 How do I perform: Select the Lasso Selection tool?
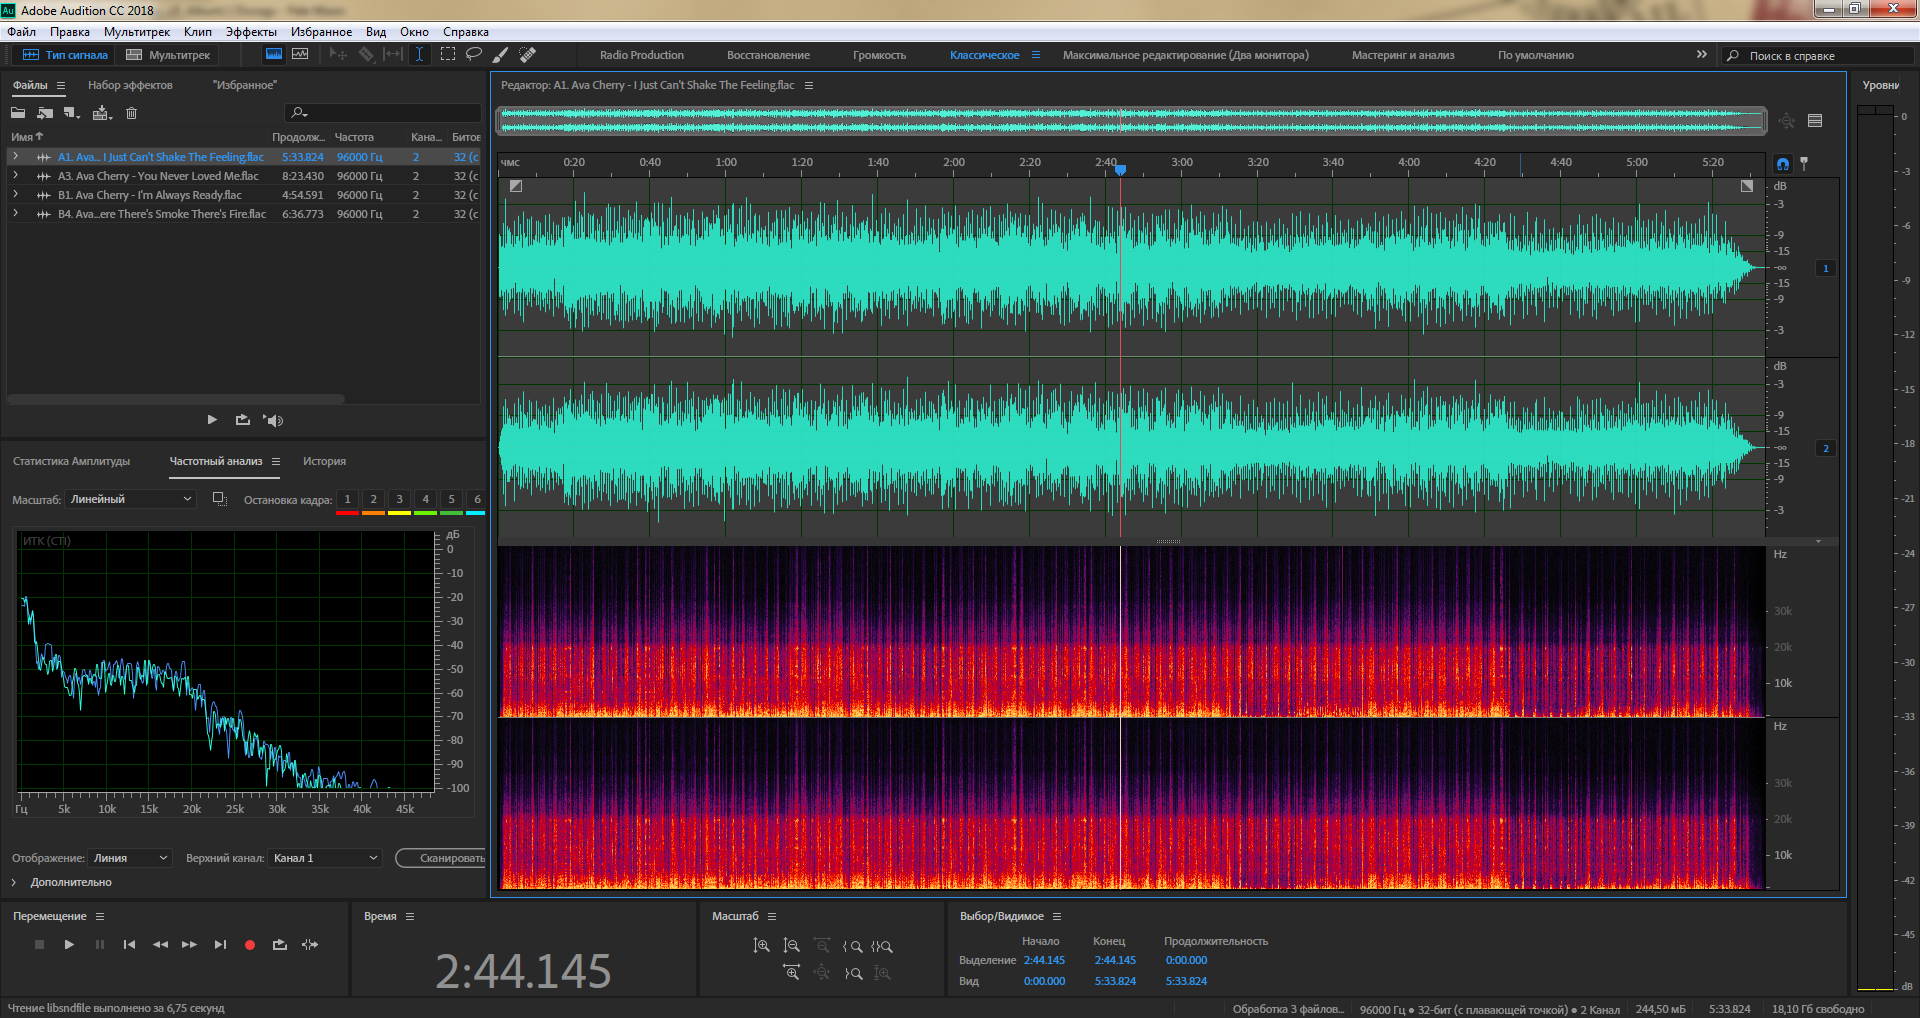click(x=474, y=54)
